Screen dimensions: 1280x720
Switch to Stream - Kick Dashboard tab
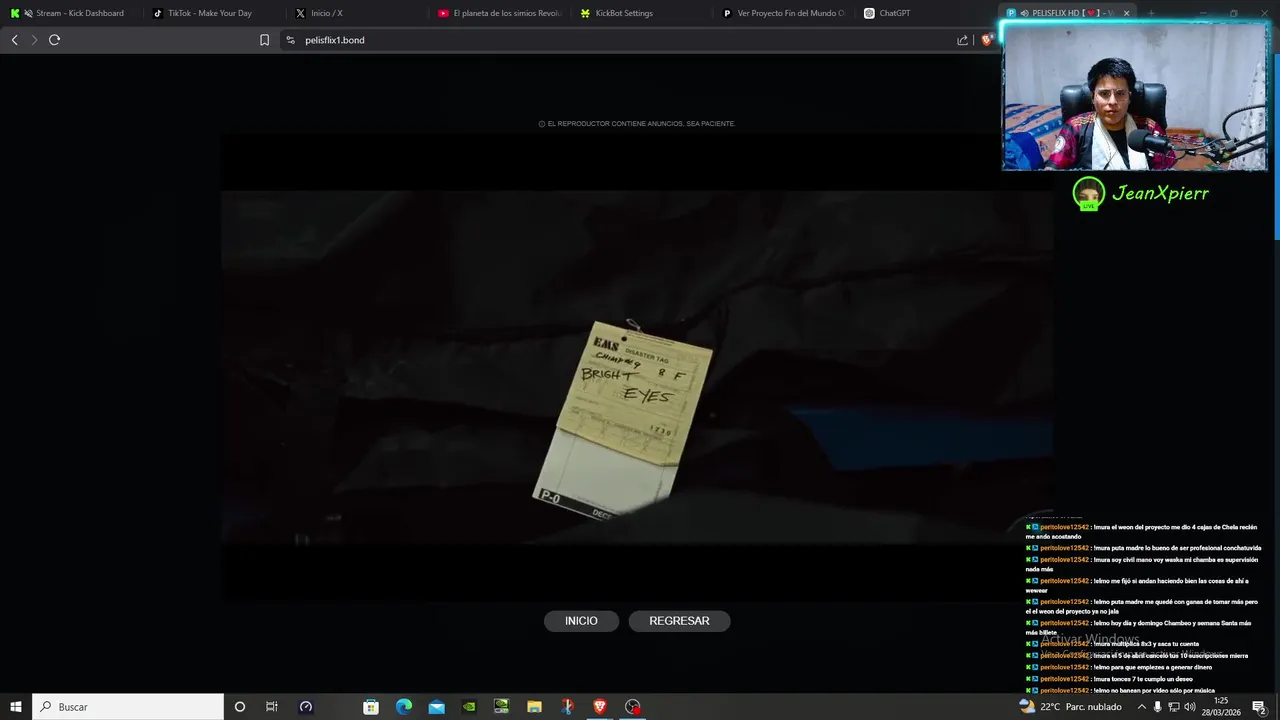73,13
